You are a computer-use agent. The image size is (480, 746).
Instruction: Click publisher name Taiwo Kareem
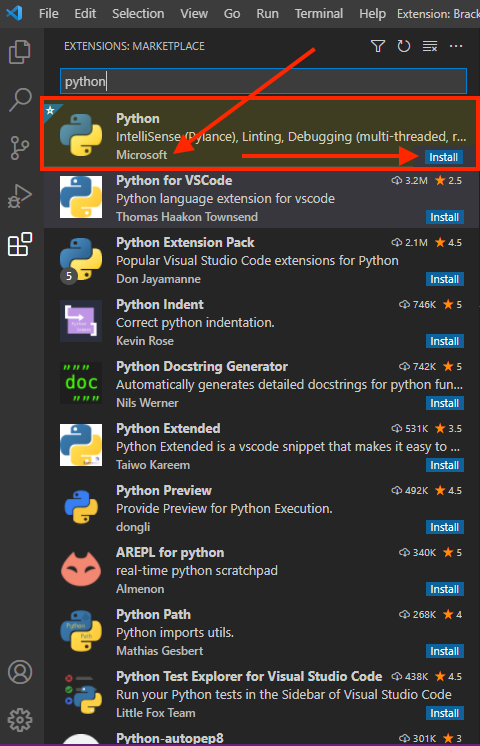click(x=153, y=465)
